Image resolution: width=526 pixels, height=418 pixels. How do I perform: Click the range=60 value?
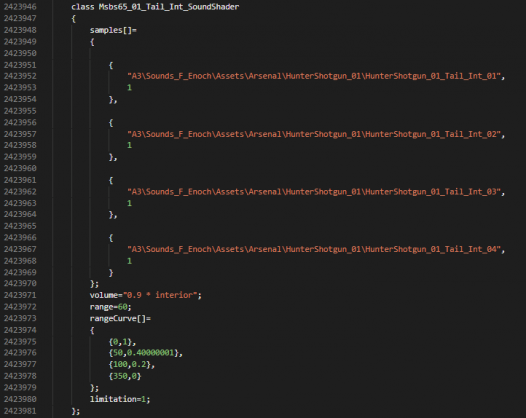click(110, 307)
